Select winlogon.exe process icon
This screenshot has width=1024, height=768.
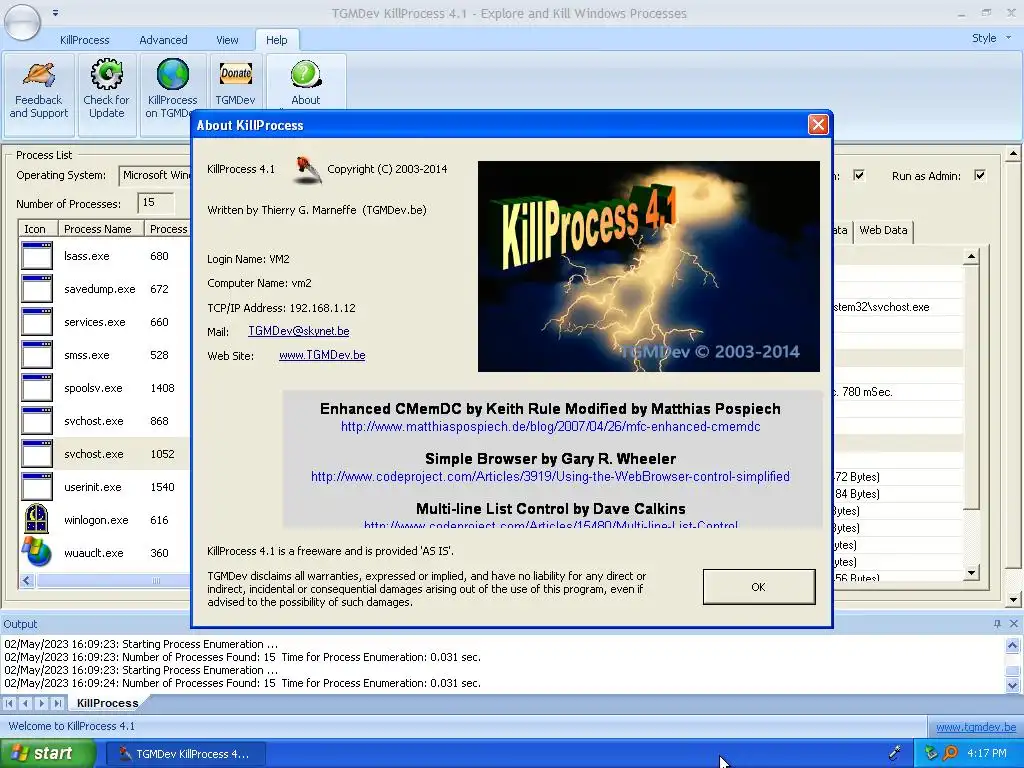37,520
